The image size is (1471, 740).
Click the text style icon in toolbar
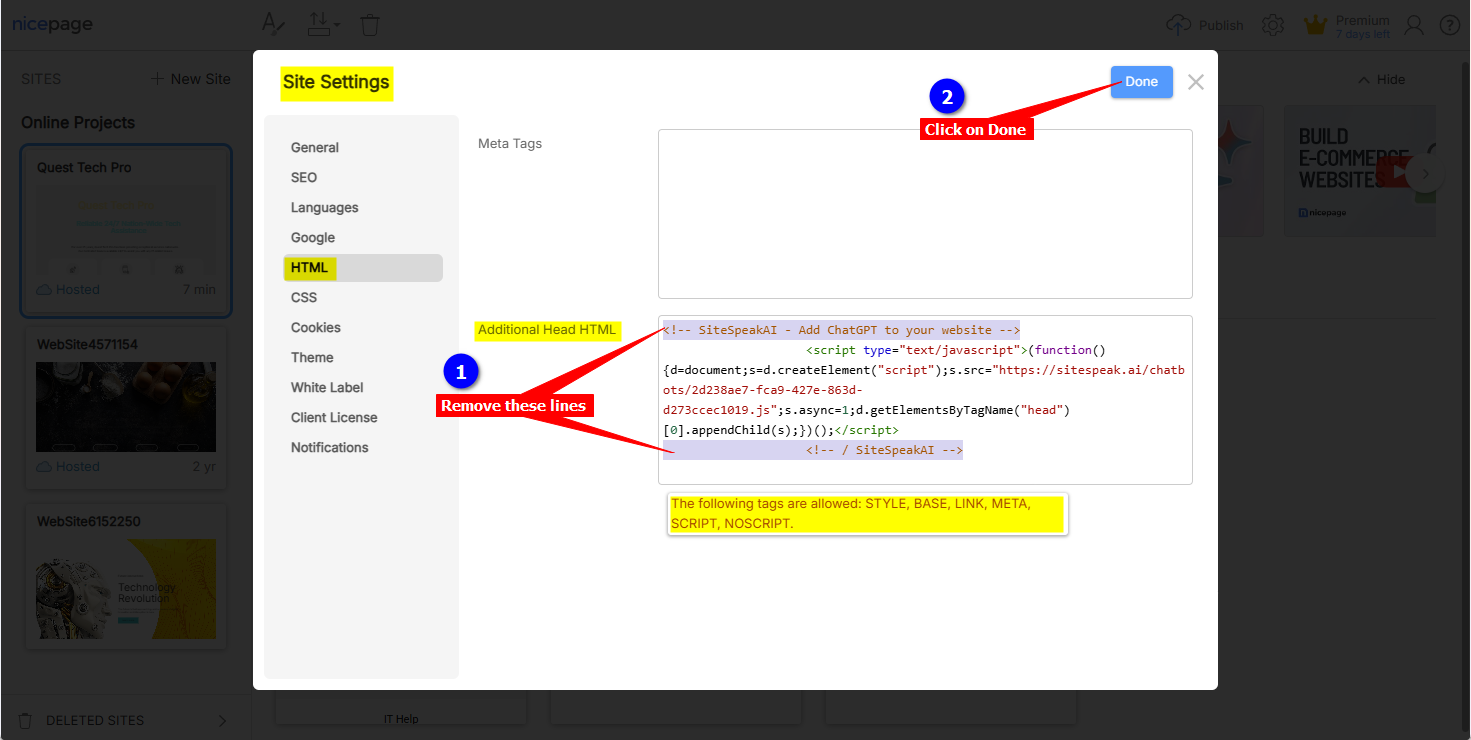(272, 24)
